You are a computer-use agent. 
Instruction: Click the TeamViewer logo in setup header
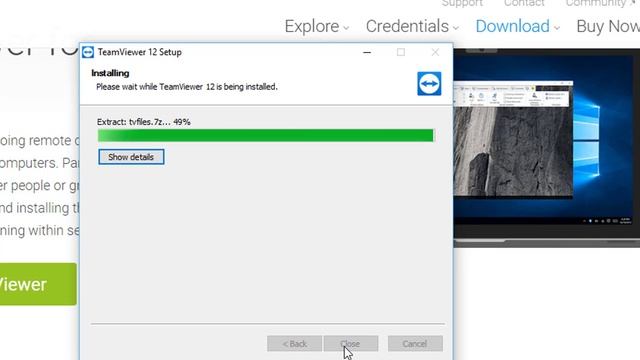pyautogui.click(x=429, y=84)
